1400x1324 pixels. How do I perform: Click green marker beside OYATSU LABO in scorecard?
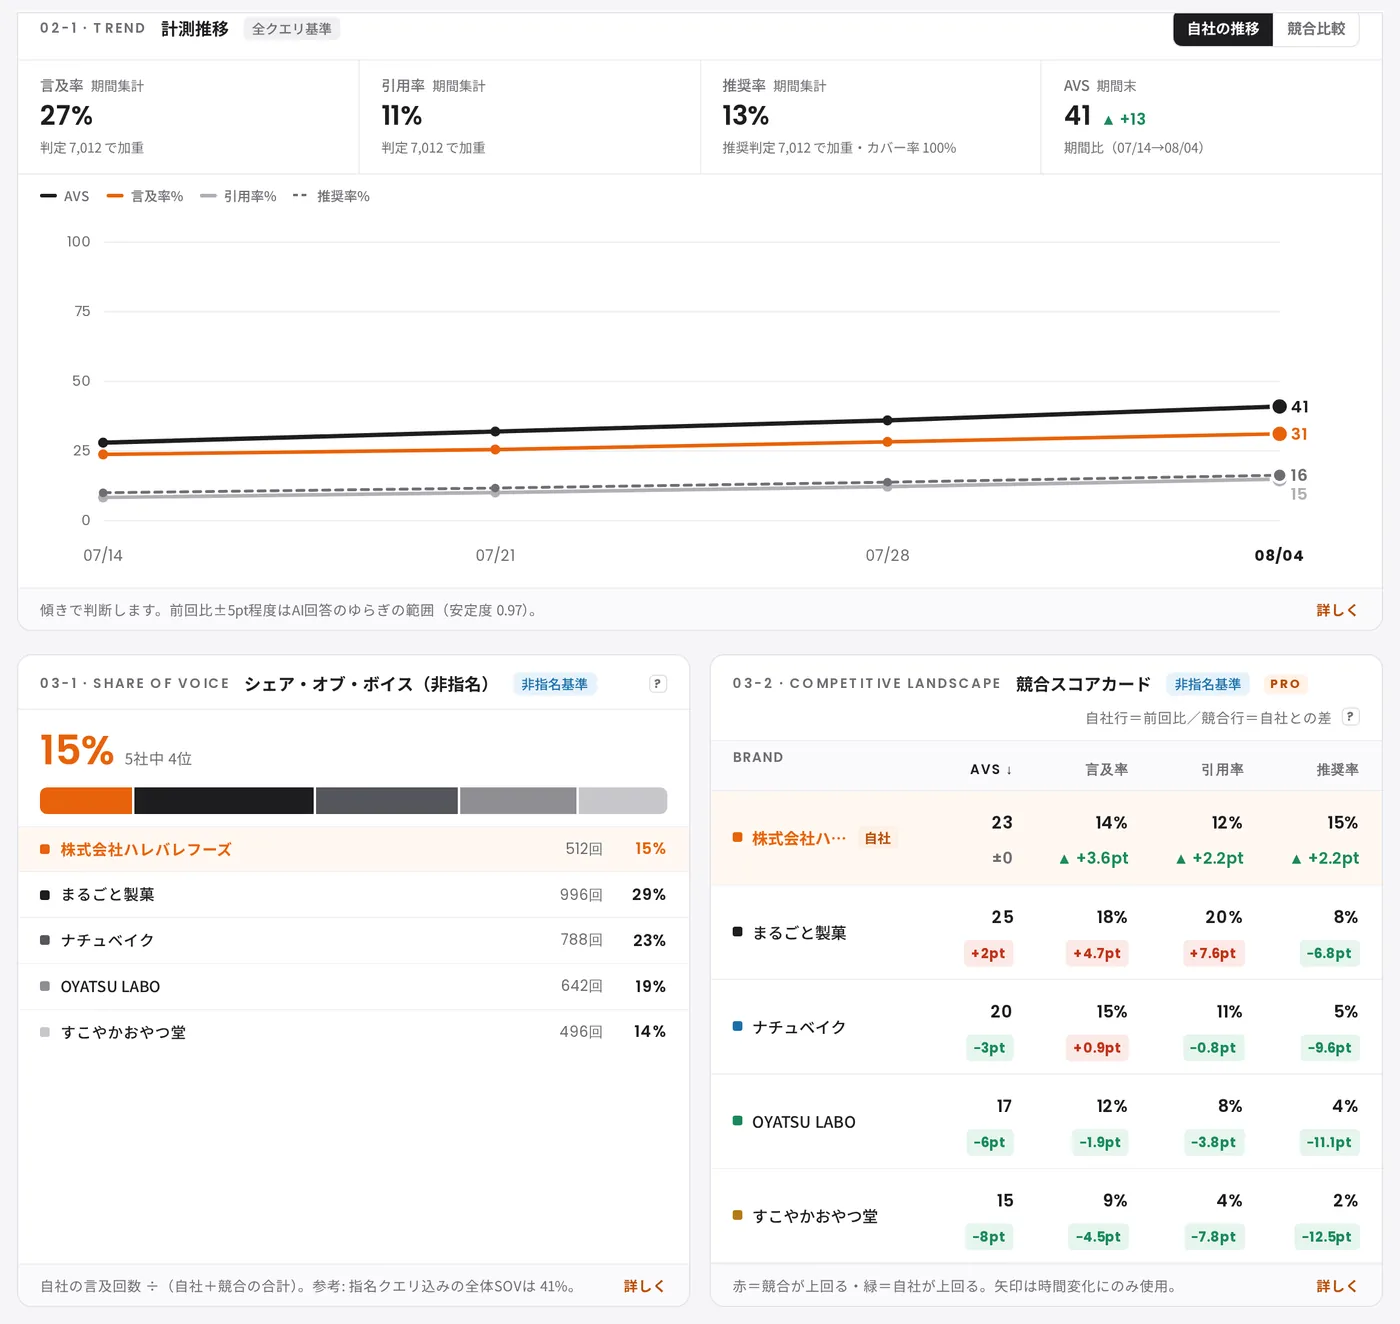coord(738,1121)
